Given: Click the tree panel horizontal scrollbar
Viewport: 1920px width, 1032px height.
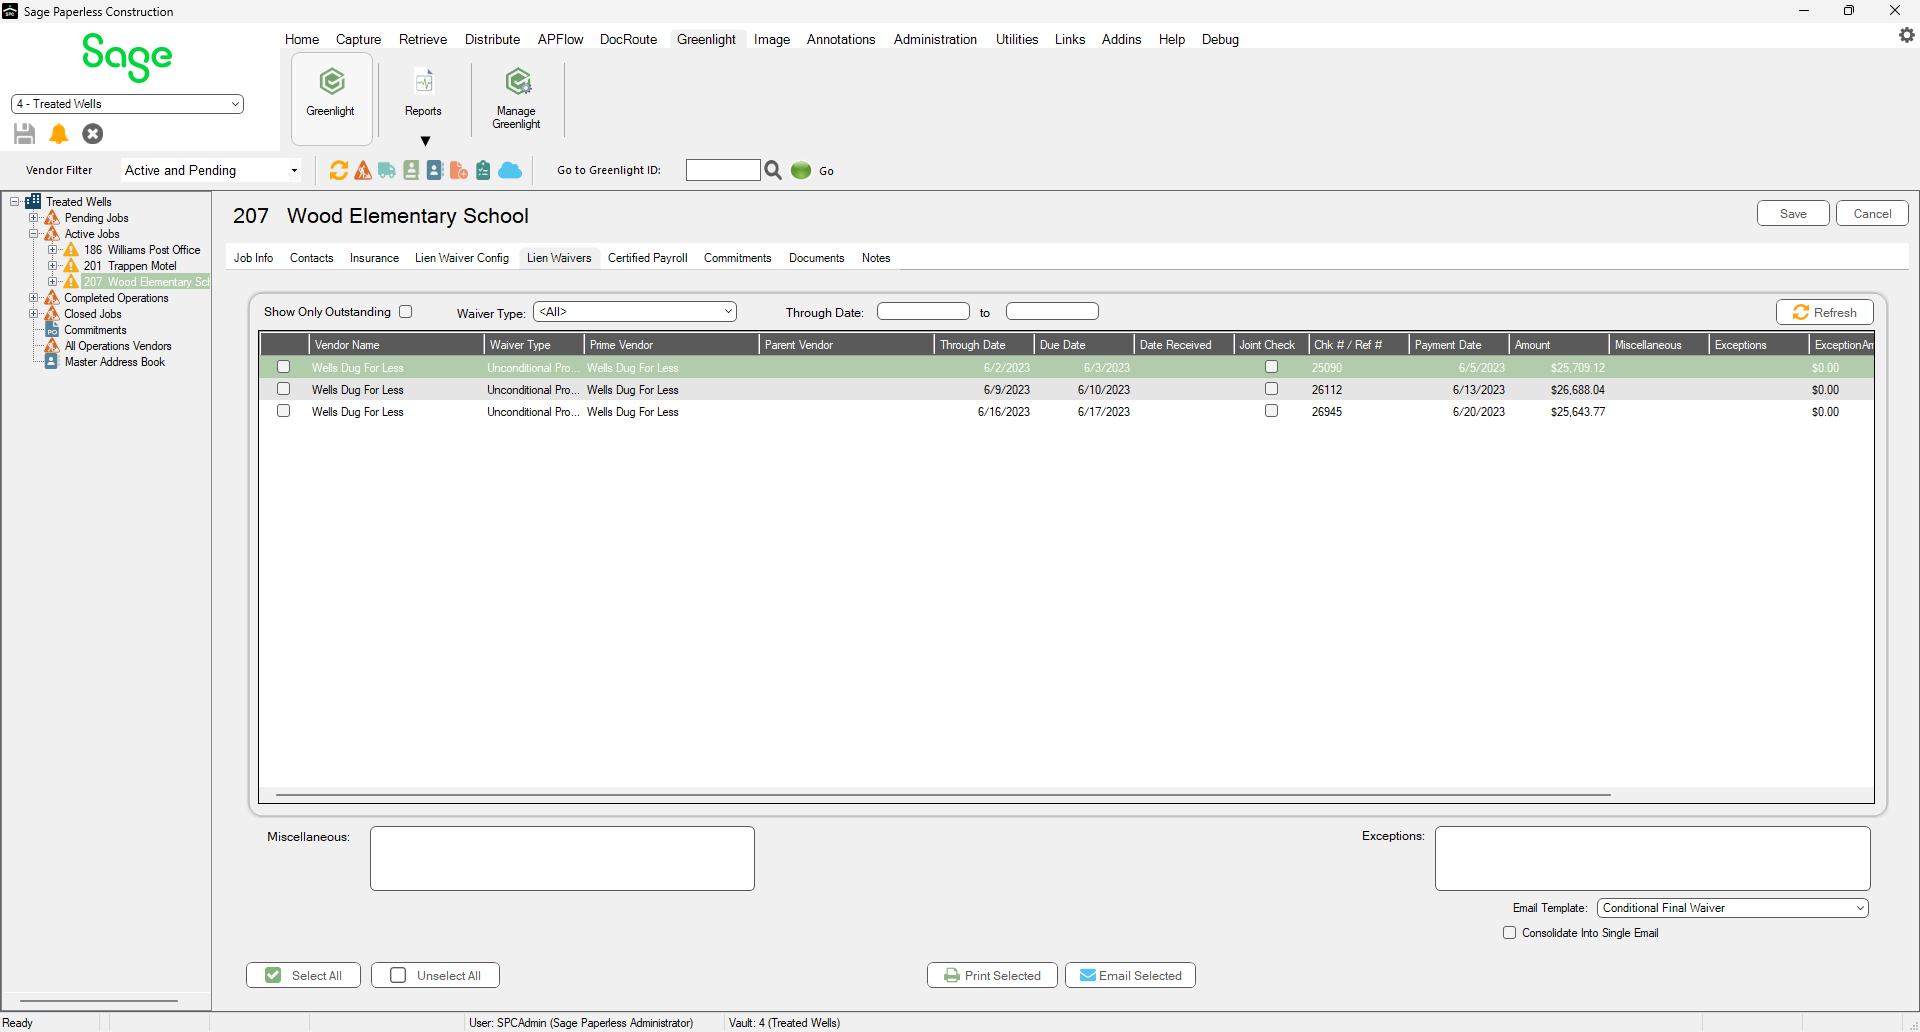Looking at the screenshot, I should point(99,1000).
